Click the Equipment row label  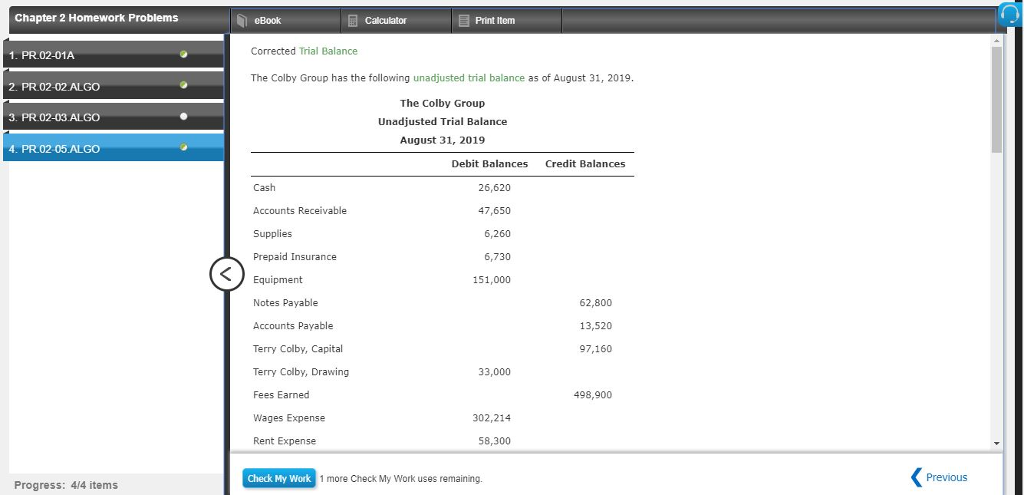[x=278, y=280]
